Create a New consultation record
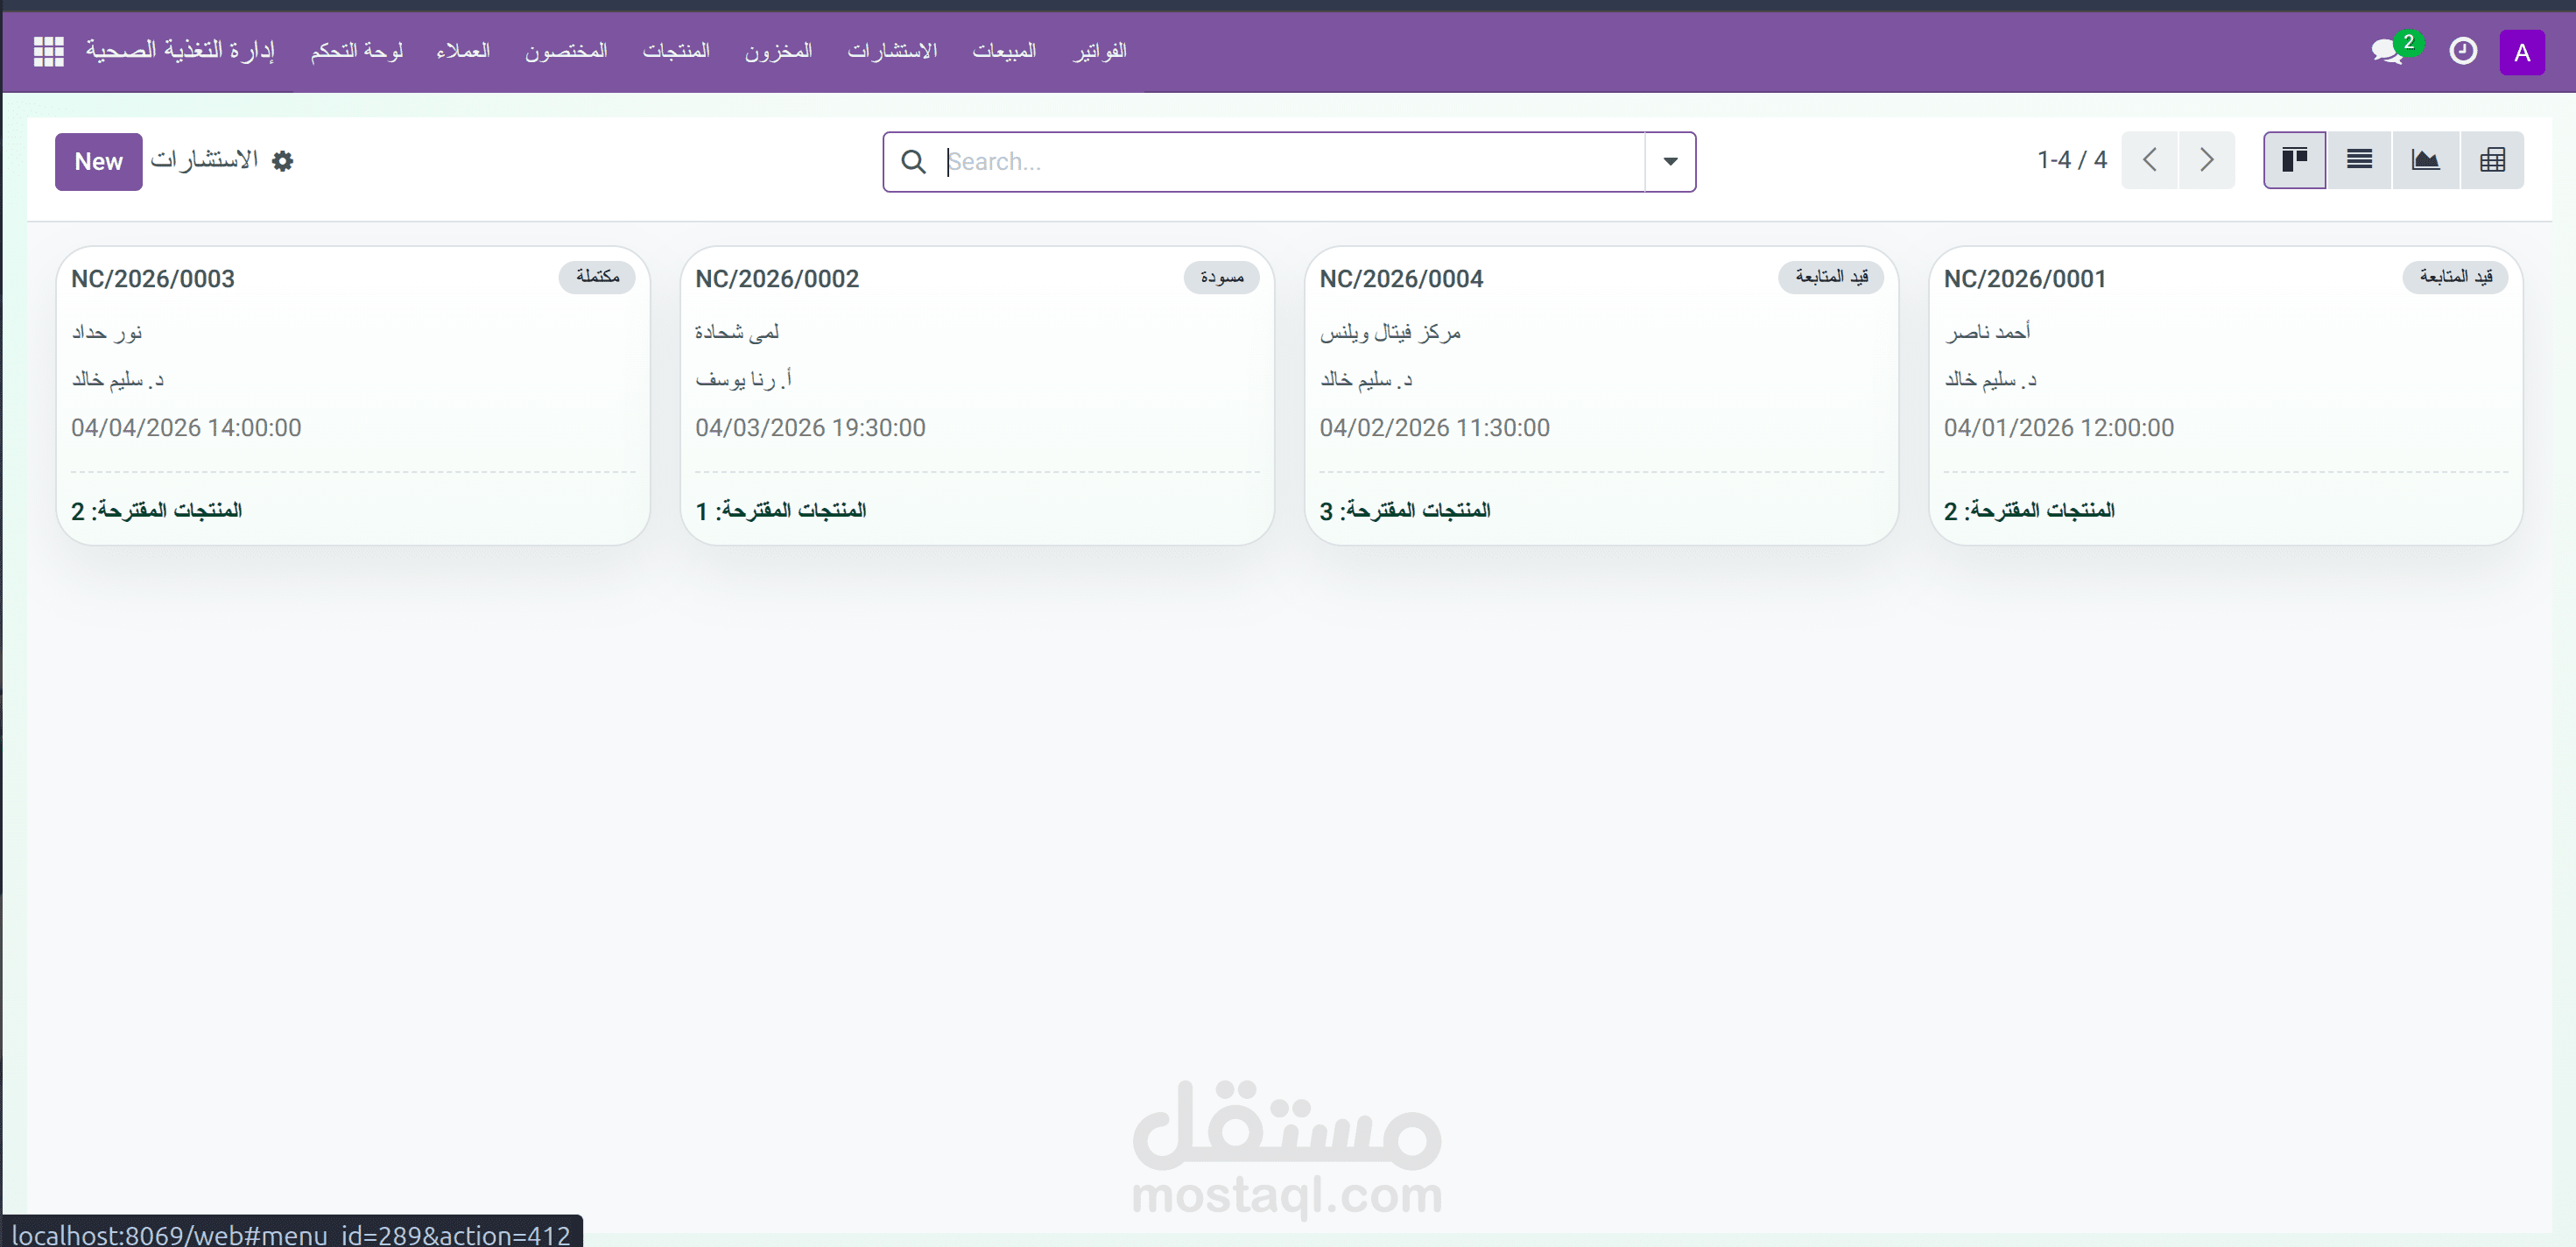 pos(98,162)
